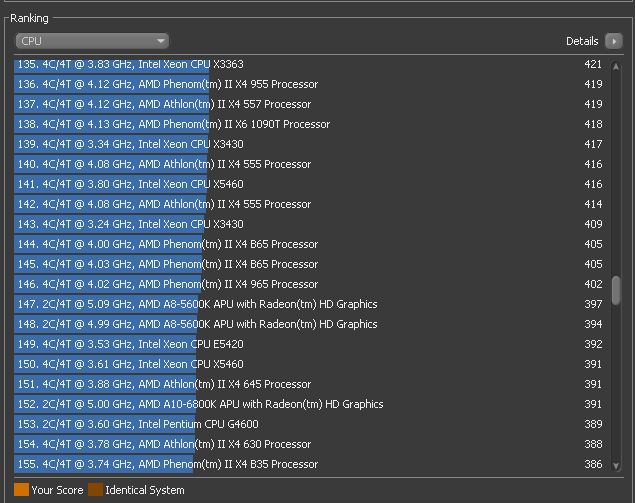Click score 421 in row 135
Viewport: 635px width, 503px height.
tap(593, 64)
